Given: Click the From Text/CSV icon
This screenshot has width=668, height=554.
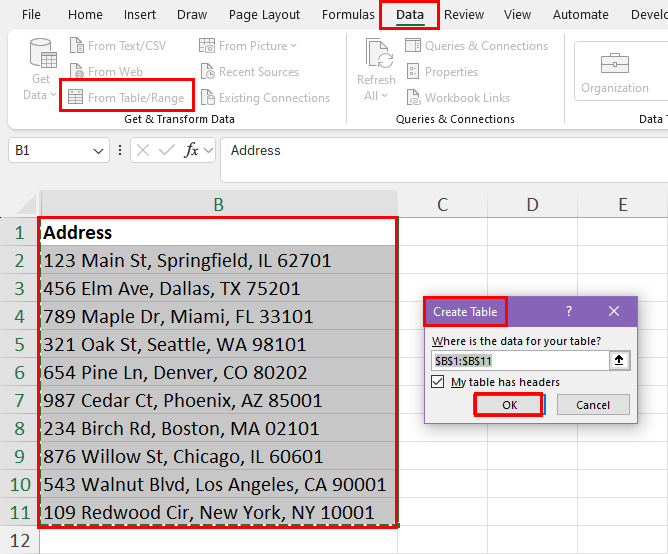Looking at the screenshot, I should click(77, 45).
